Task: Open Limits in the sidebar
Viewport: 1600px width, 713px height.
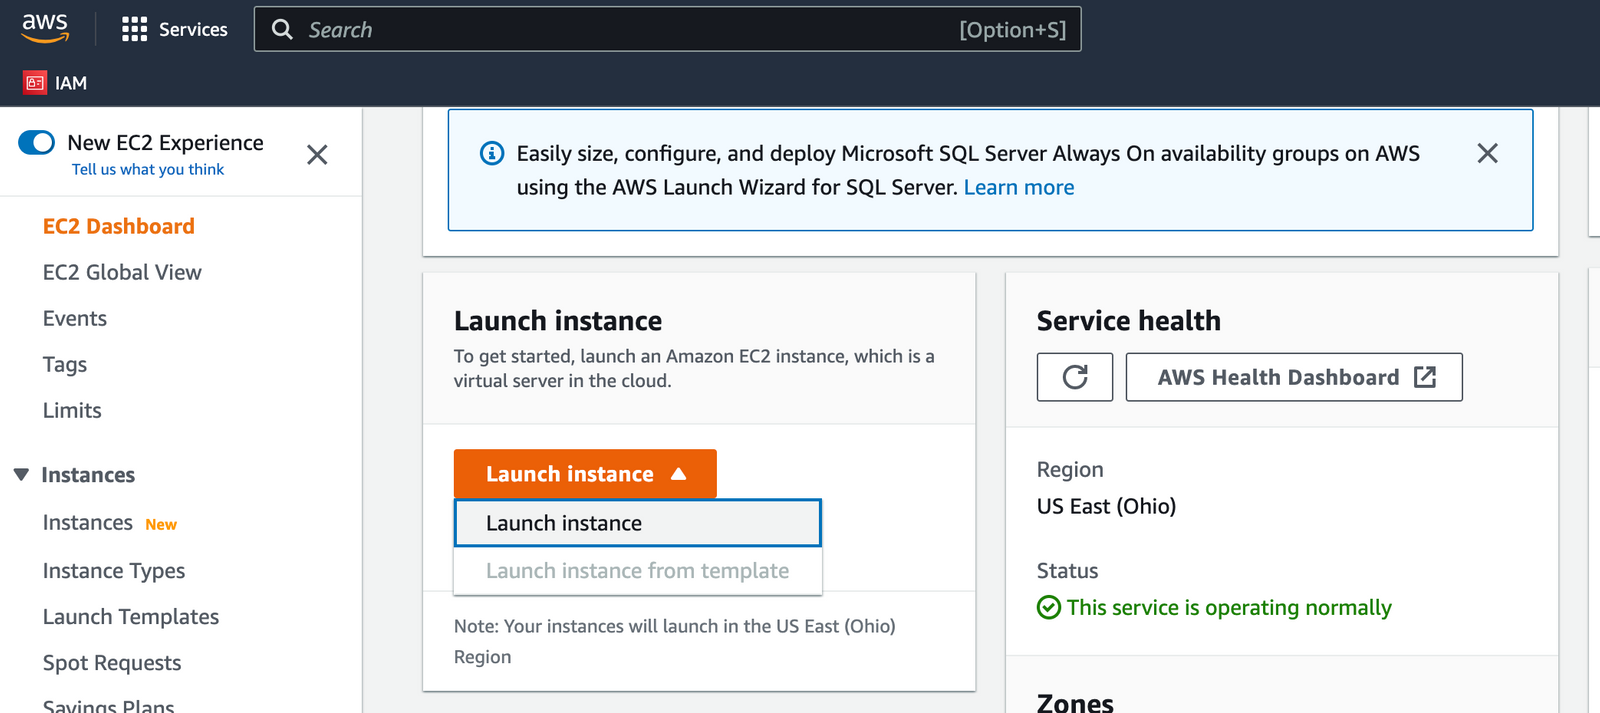Action: coord(72,410)
